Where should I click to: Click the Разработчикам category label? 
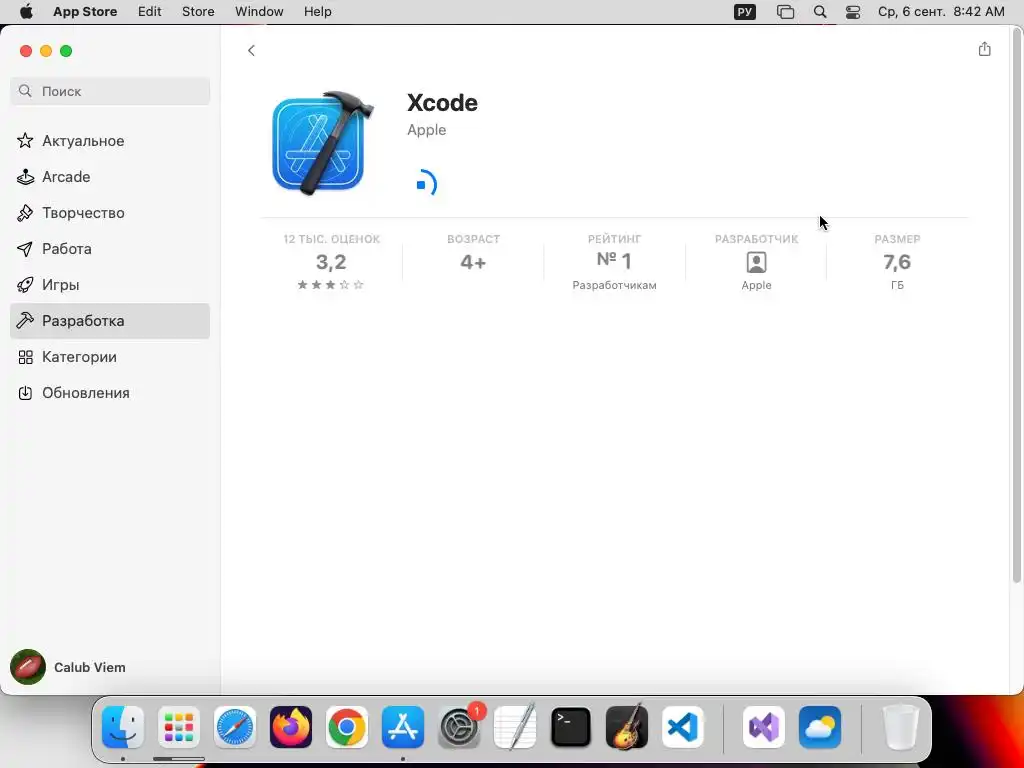[614, 285]
